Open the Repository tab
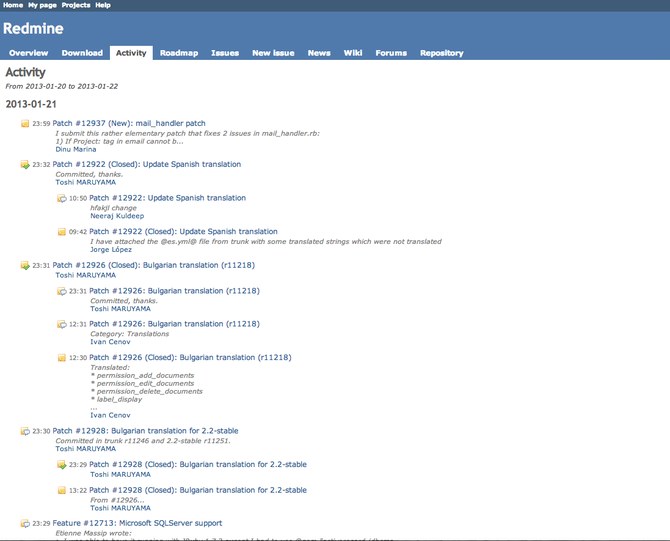Viewport: 670px width, 541px height. 442,53
